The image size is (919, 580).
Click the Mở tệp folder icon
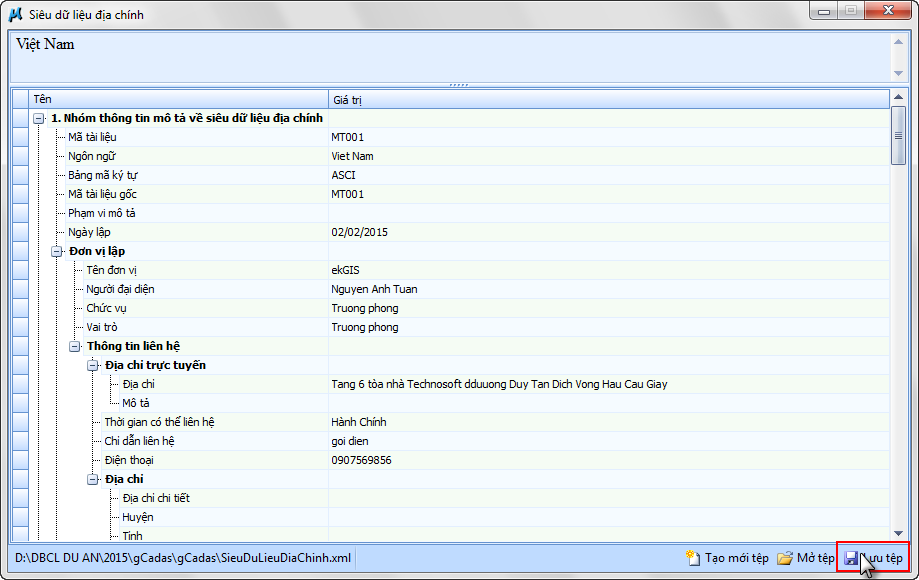point(785,558)
